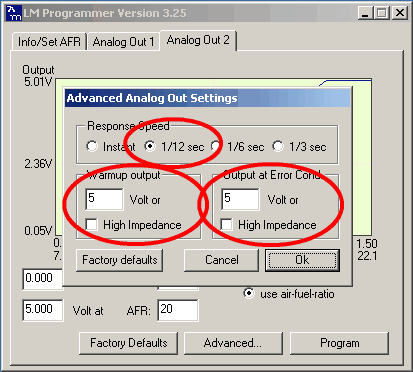Click the Volt at label
This screenshot has width=413, height=372.
88,311
